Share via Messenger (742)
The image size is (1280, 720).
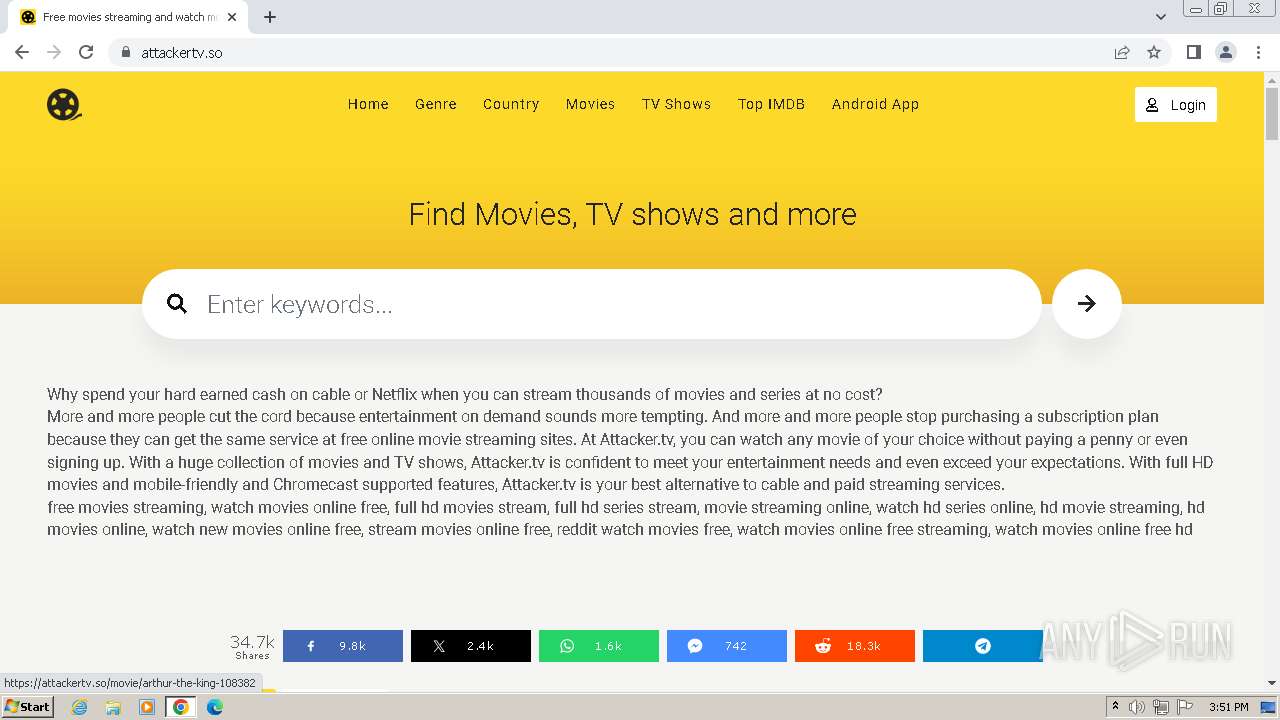pyautogui.click(x=727, y=646)
